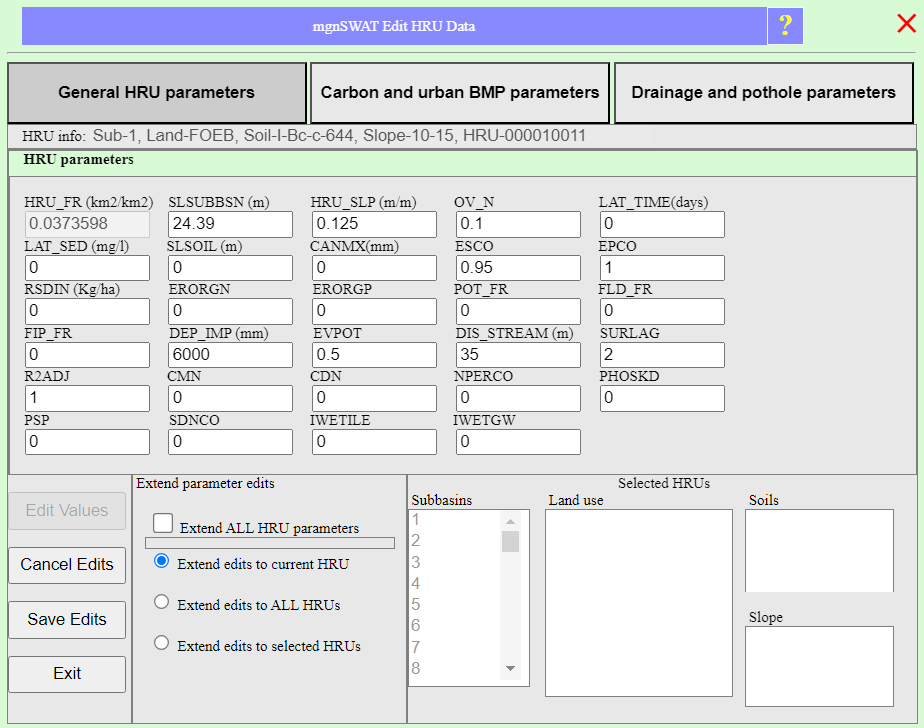Close the Edit HRU Data window

(x=906, y=24)
